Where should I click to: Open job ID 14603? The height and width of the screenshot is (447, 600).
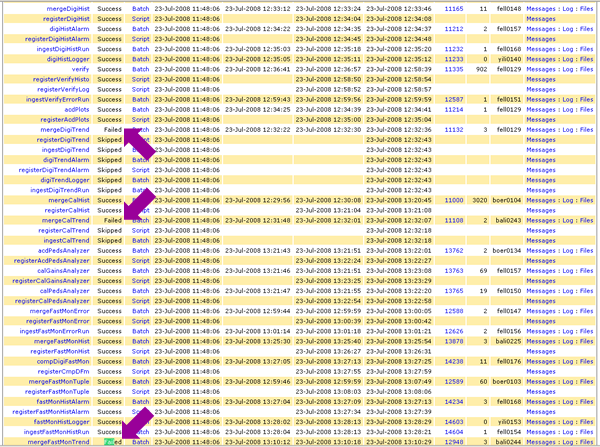tap(454, 422)
